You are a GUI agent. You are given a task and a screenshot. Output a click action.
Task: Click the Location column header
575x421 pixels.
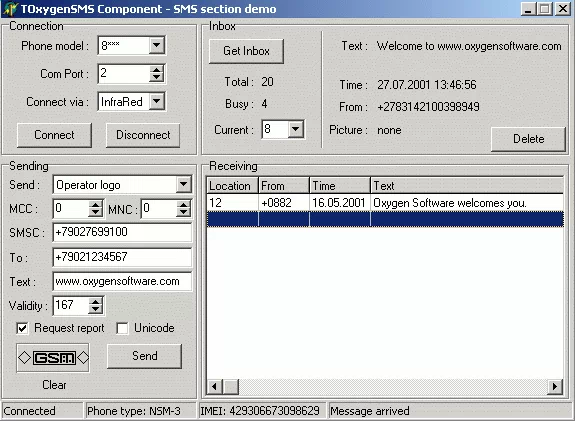pyautogui.click(x=232, y=186)
